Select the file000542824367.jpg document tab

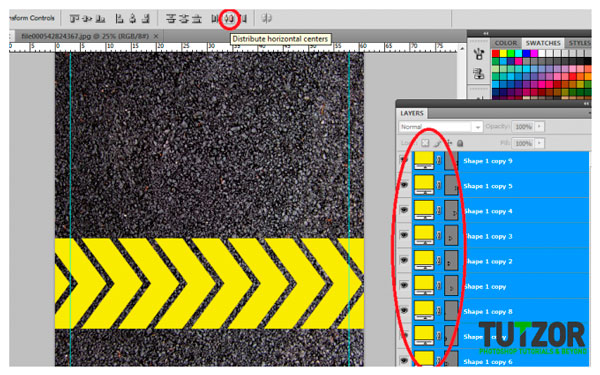(x=85, y=36)
